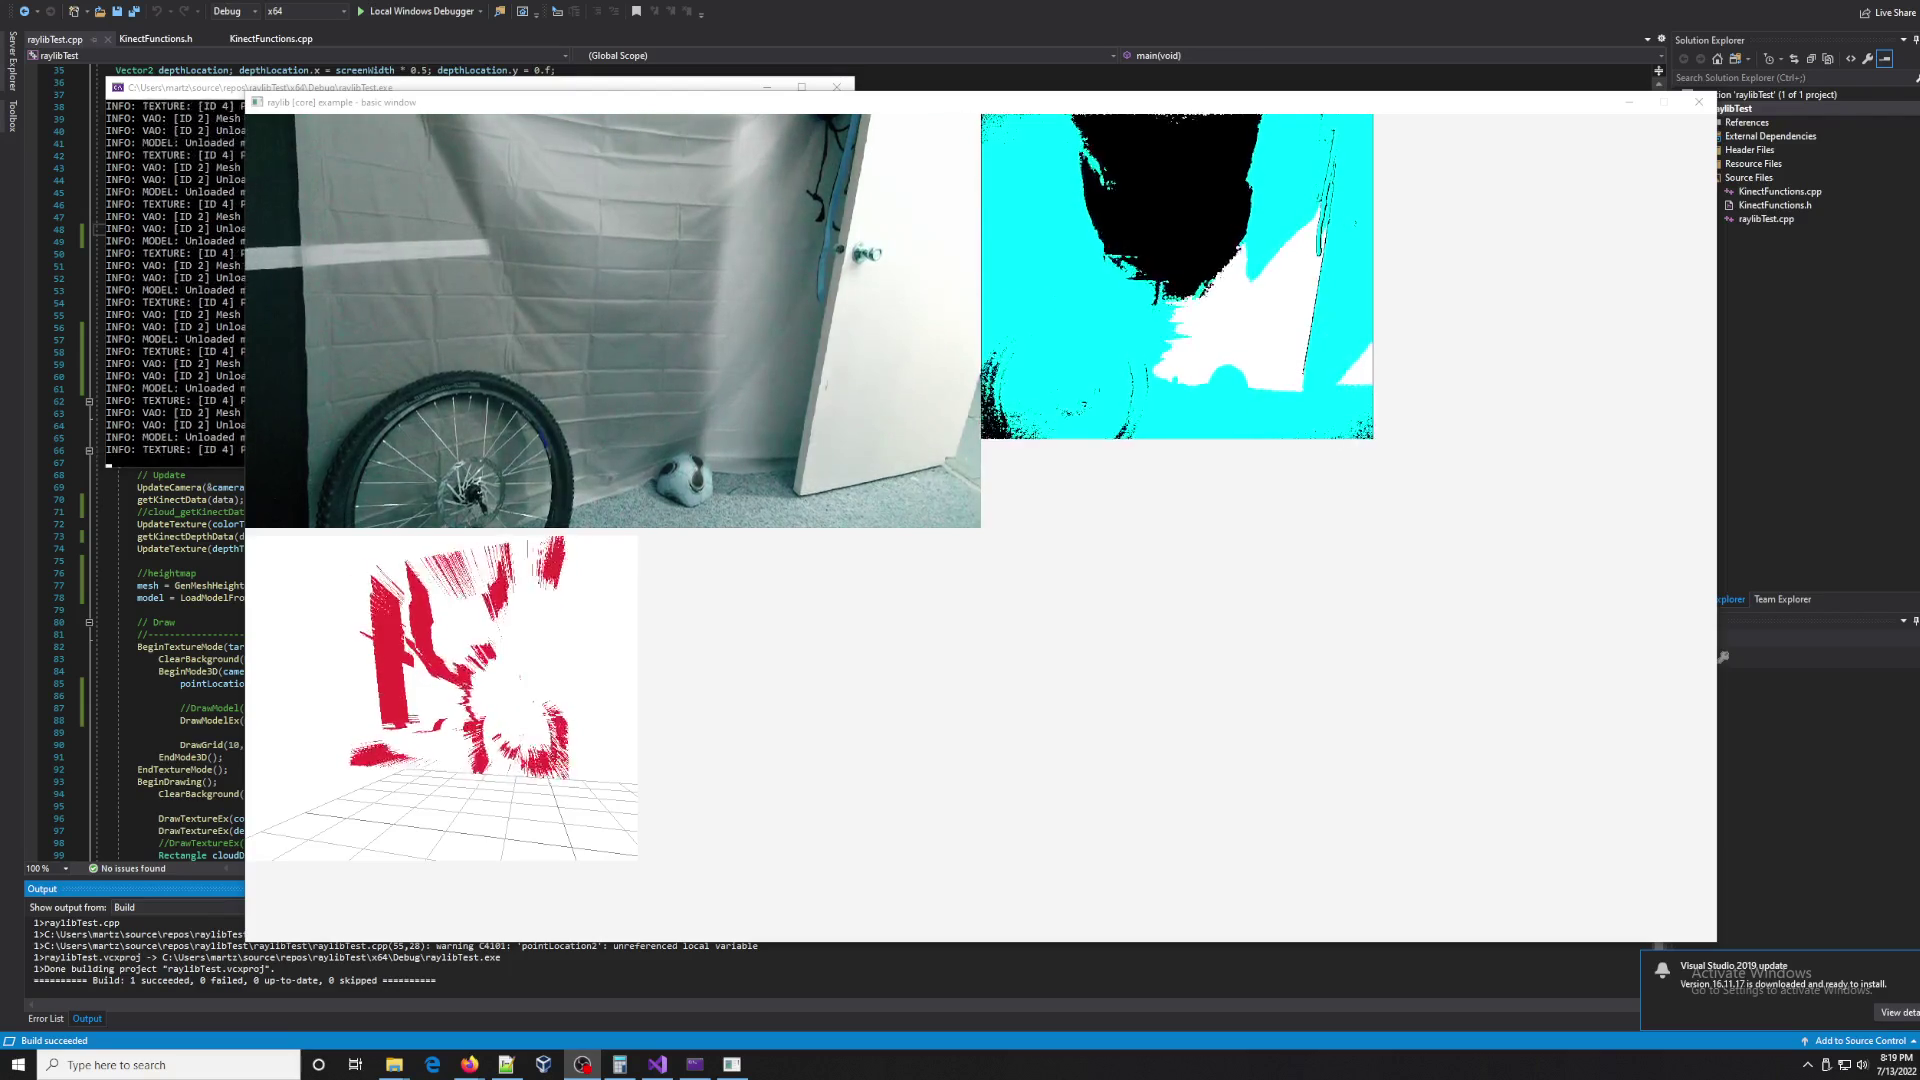Toggle a bookmark using the bookmark toolbar icon
Image resolution: width=1920 pixels, height=1080 pixels.
[636, 11]
